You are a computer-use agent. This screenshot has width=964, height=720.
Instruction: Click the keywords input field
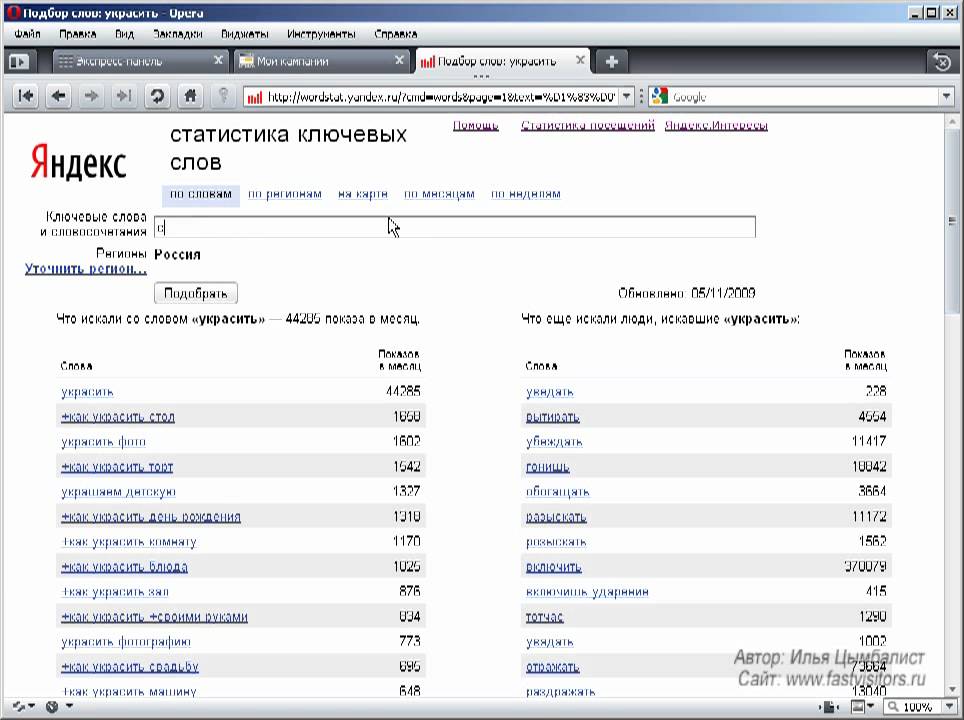455,227
